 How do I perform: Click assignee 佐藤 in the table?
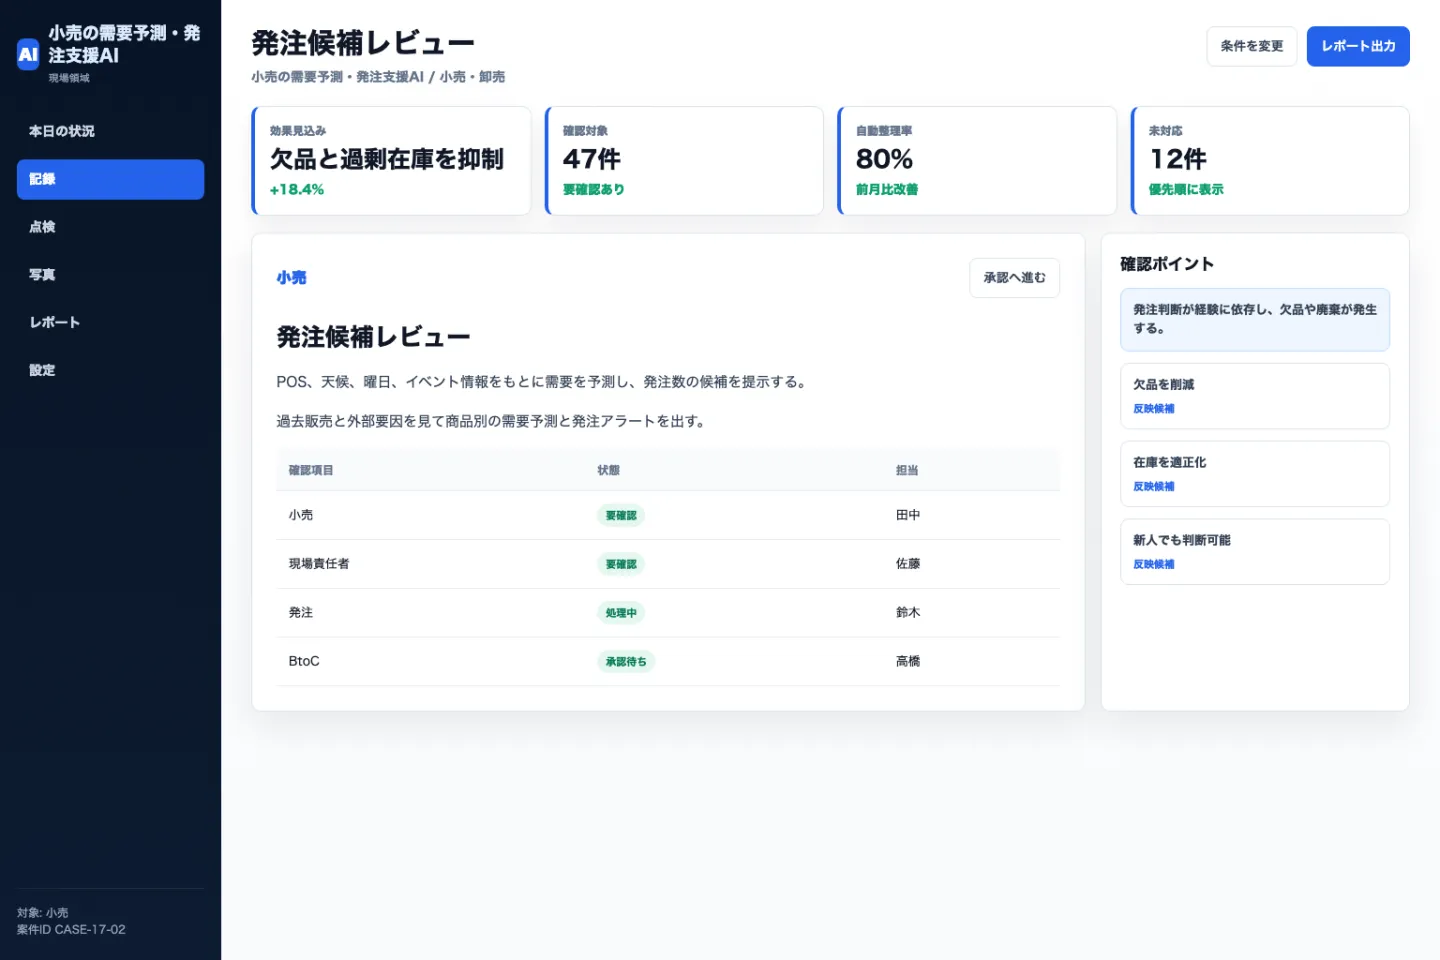tap(908, 564)
